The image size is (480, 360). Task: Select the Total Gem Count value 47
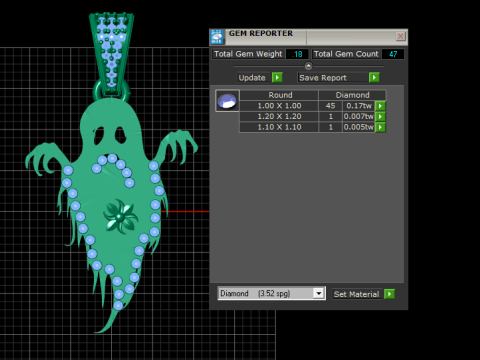(x=393, y=54)
